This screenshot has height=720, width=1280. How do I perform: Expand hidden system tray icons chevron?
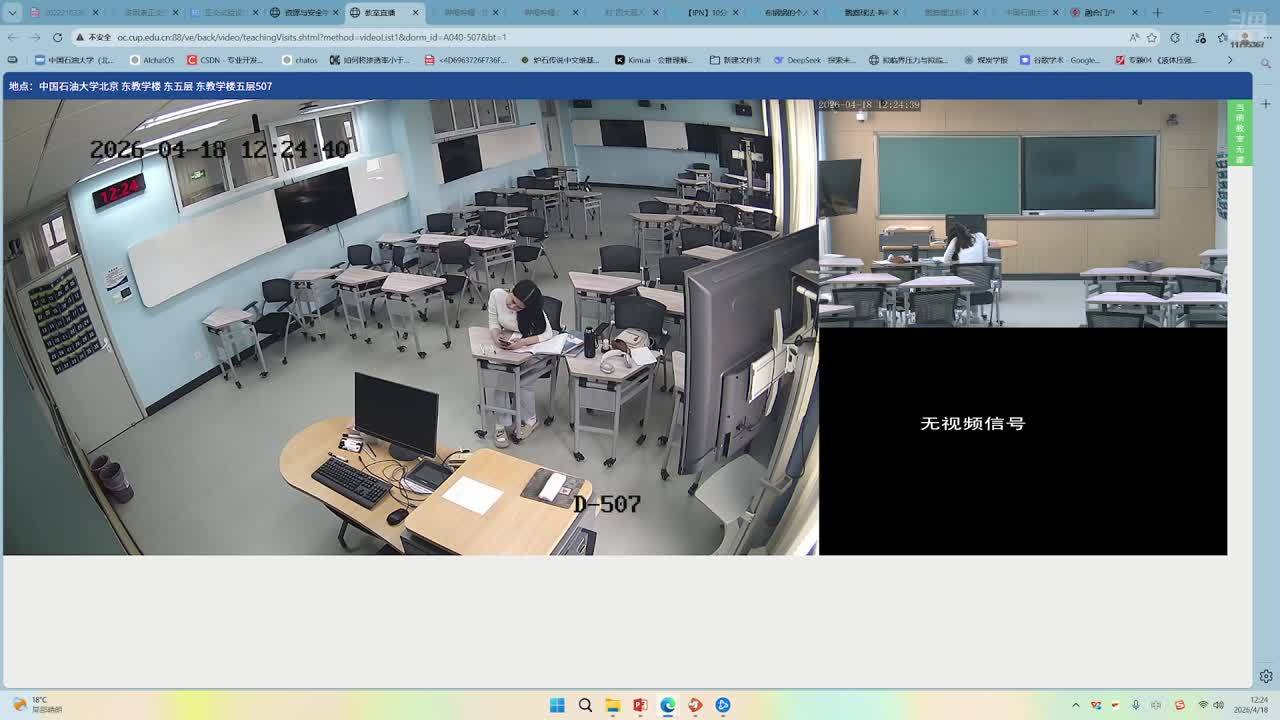1076,705
